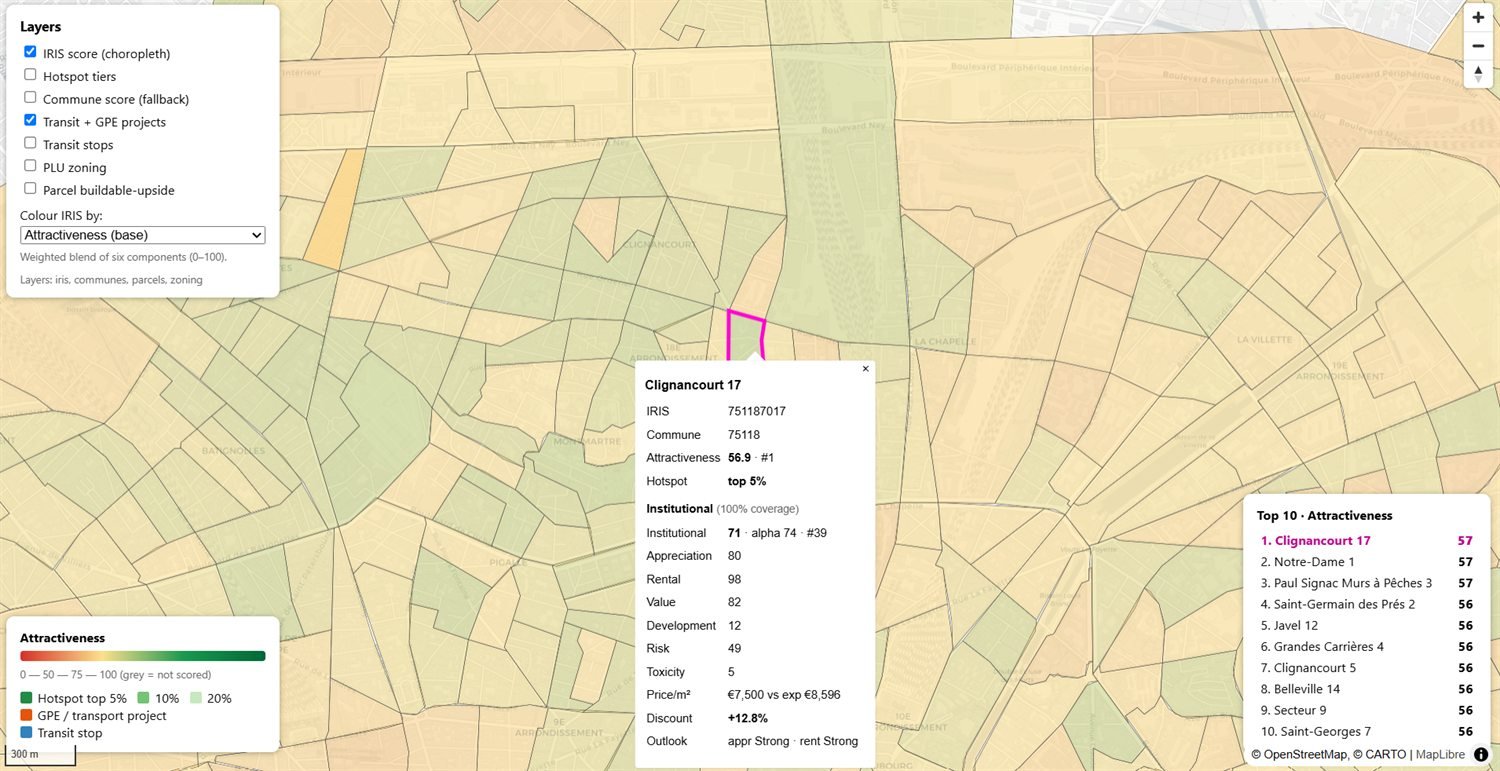Image resolution: width=1500 pixels, height=771 pixels.
Task: Select Clignancourt 17 in Top 10 list
Action: point(1365,541)
